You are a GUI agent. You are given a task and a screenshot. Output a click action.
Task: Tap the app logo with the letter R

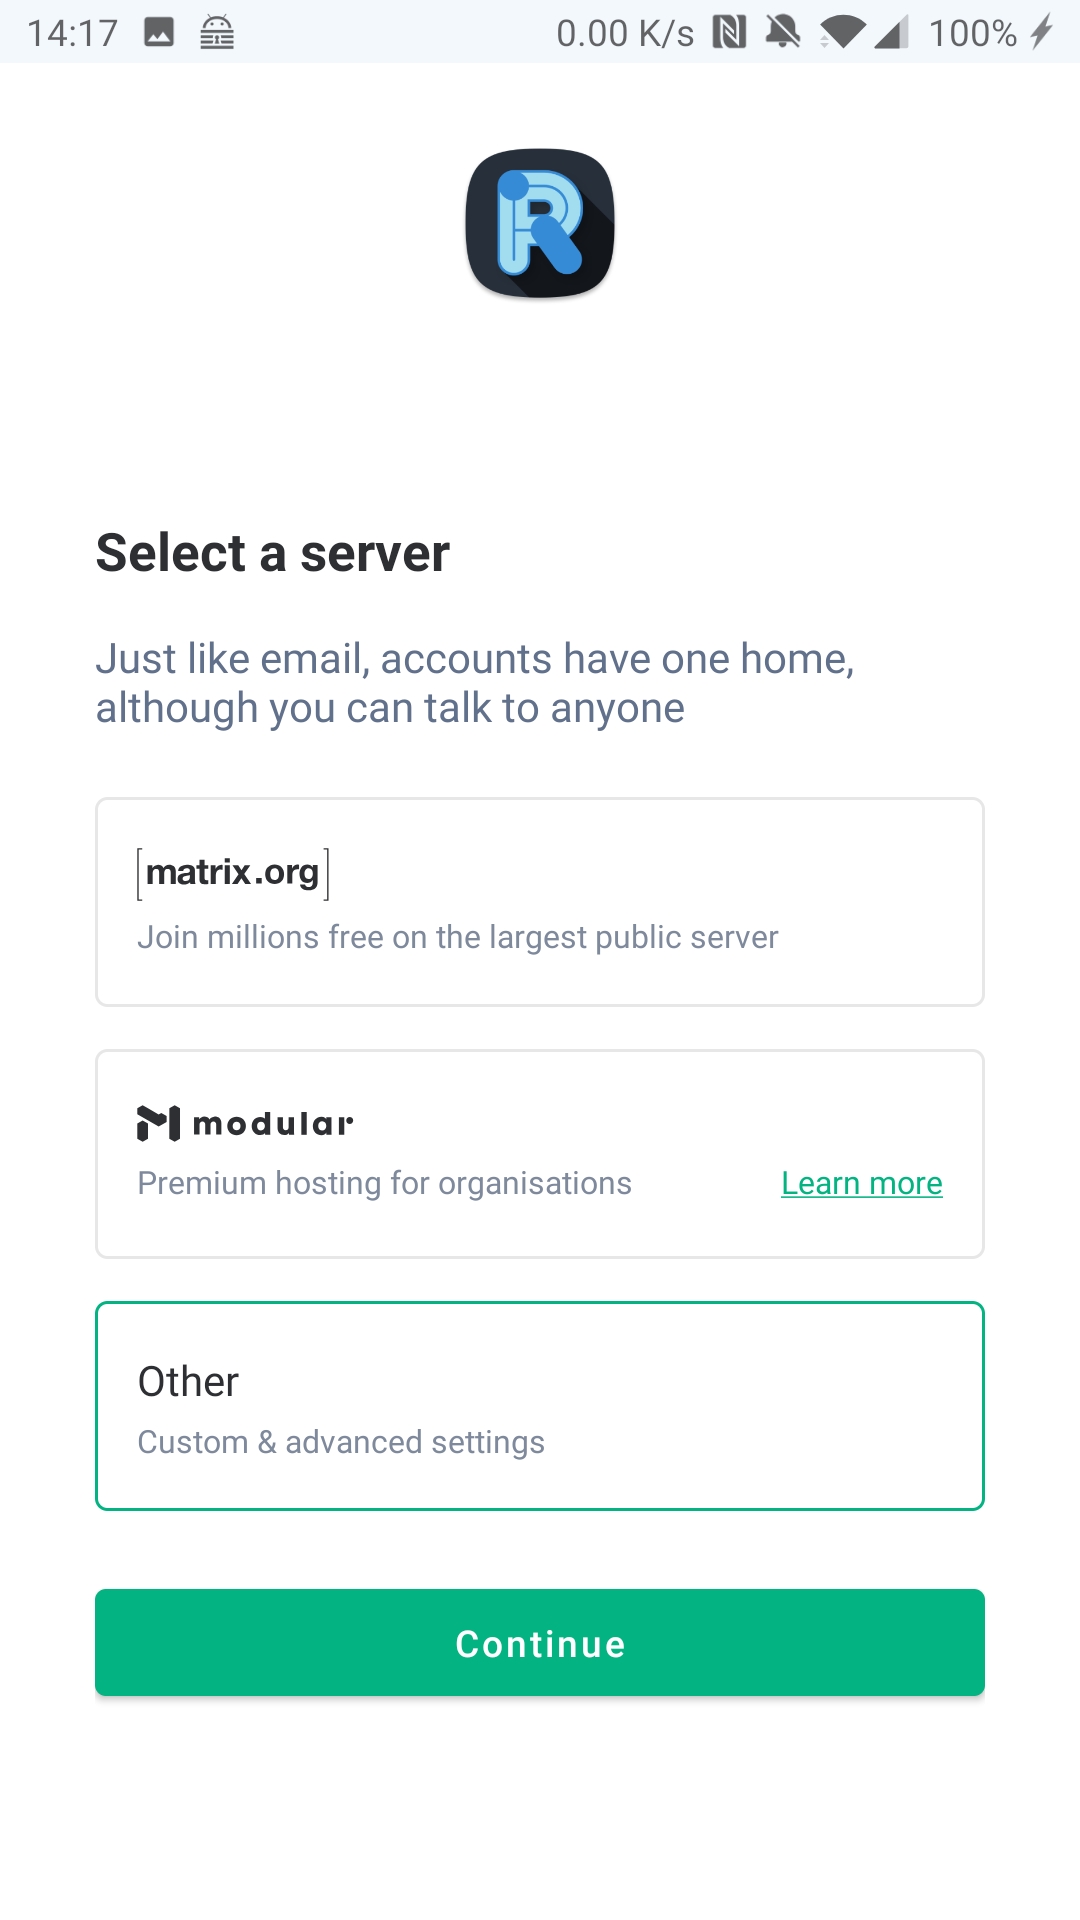point(540,223)
